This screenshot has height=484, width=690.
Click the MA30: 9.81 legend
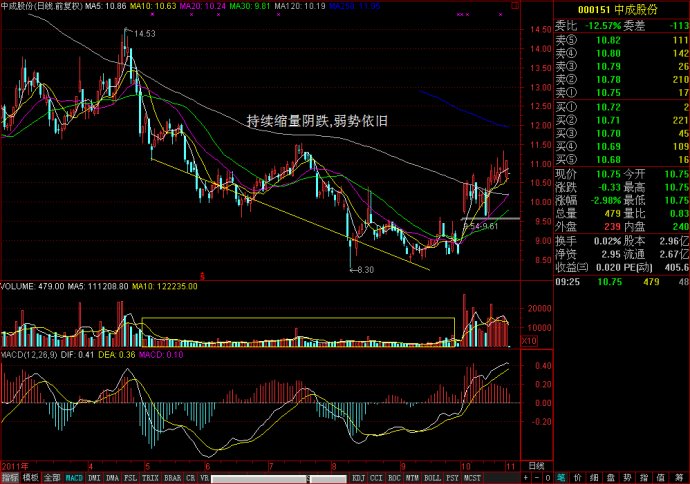point(250,6)
